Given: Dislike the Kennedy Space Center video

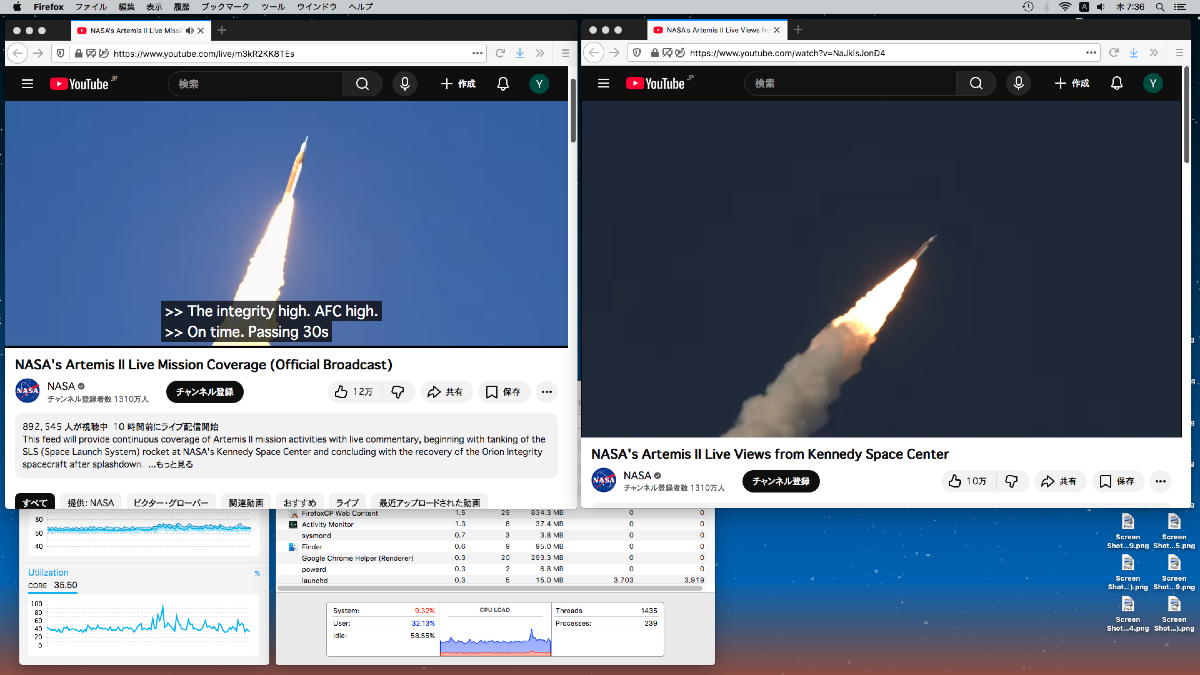Looking at the screenshot, I should [1011, 481].
